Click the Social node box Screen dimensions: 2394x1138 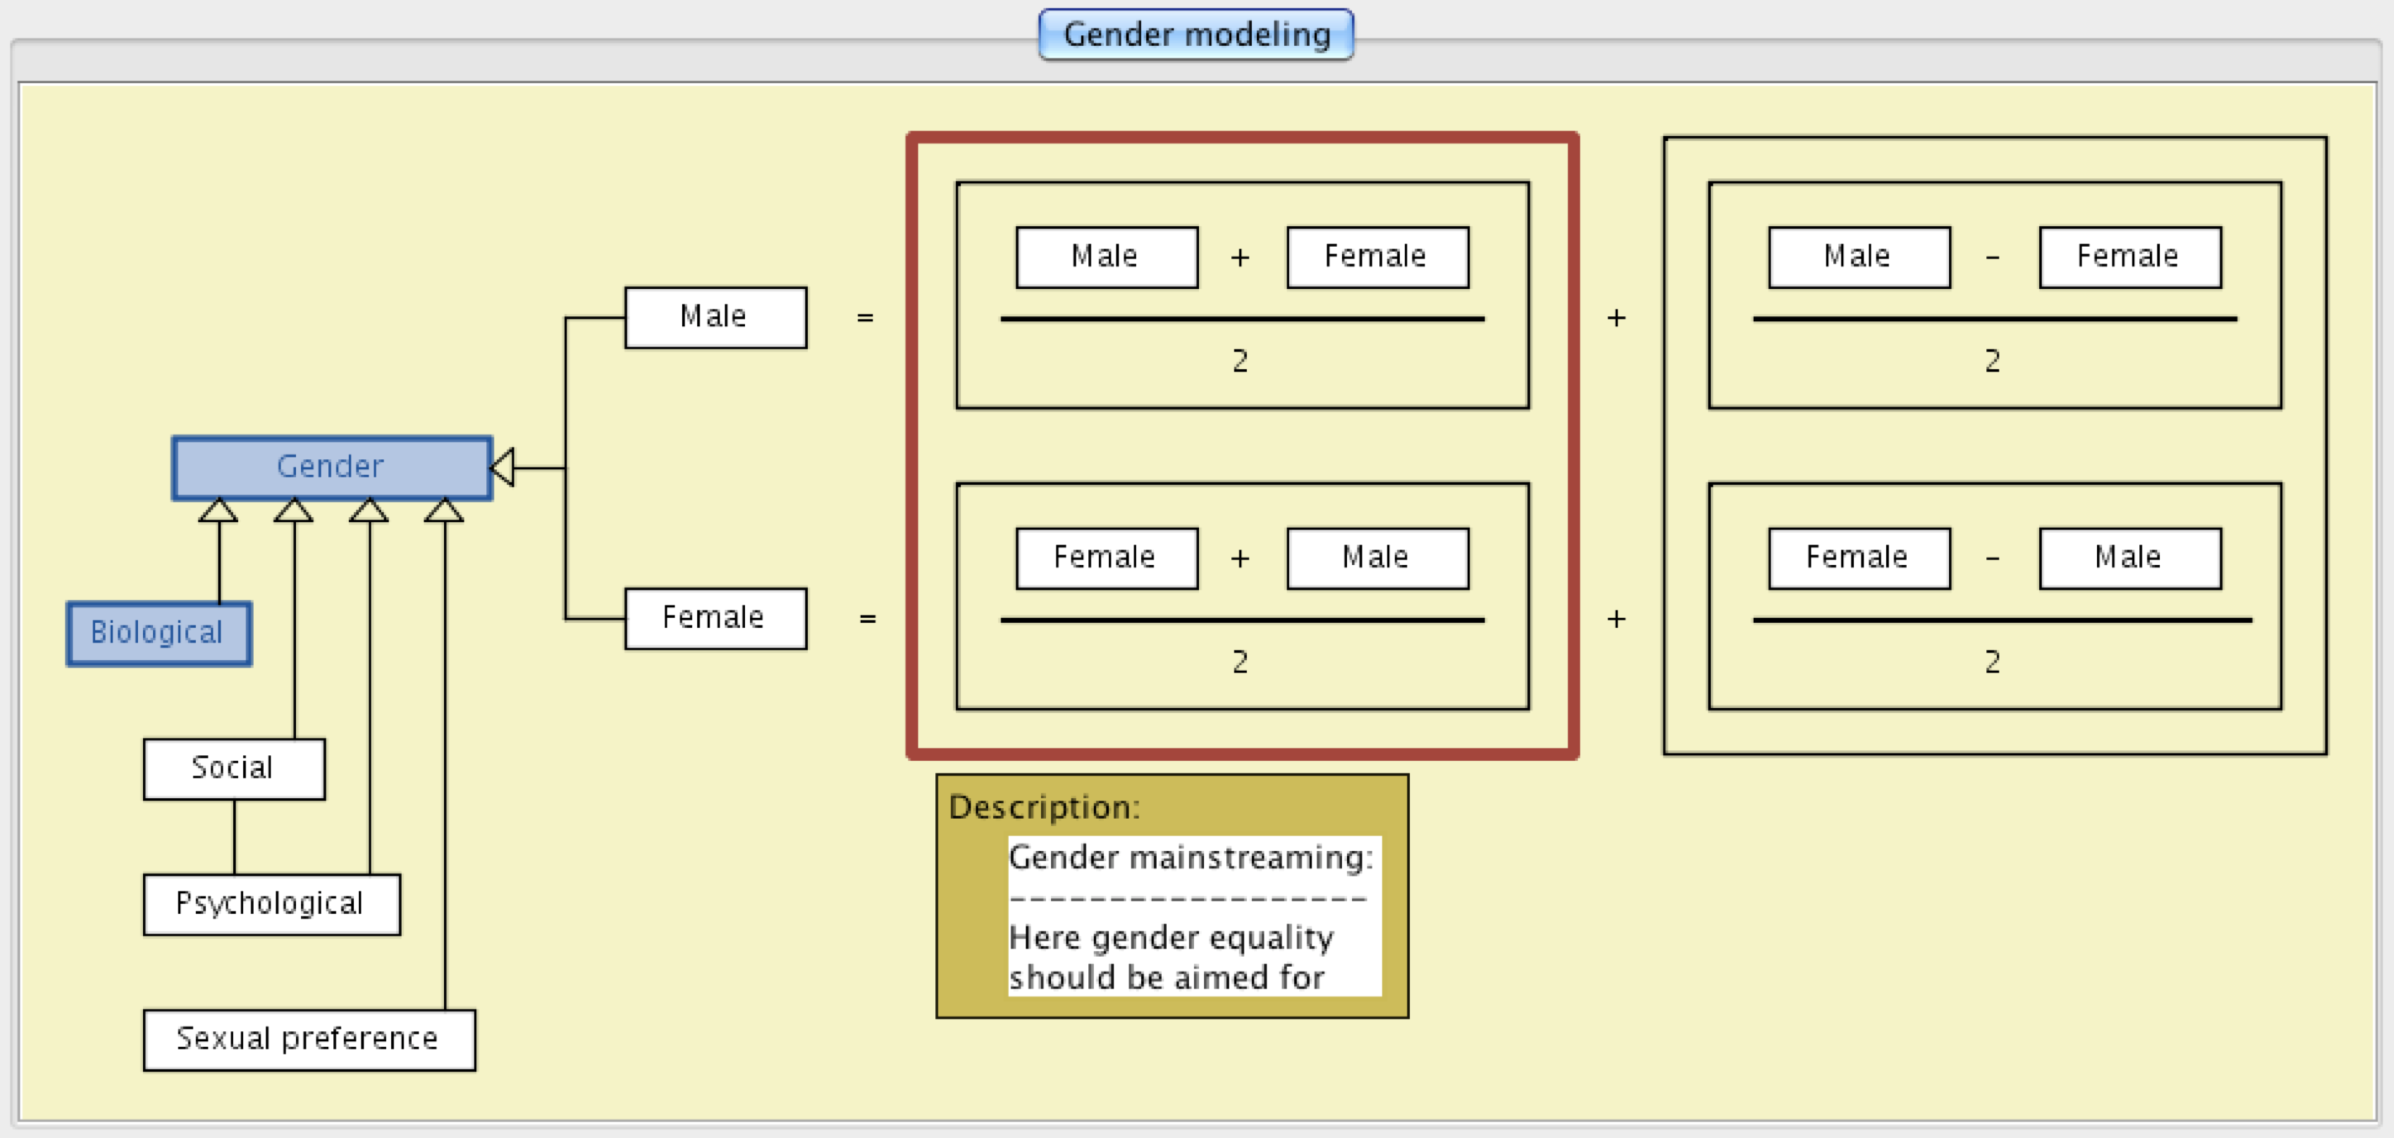233,768
